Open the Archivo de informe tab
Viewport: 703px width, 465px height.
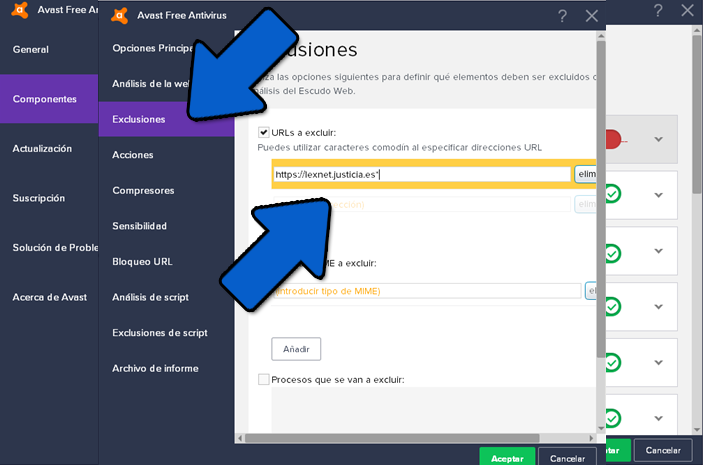point(155,368)
